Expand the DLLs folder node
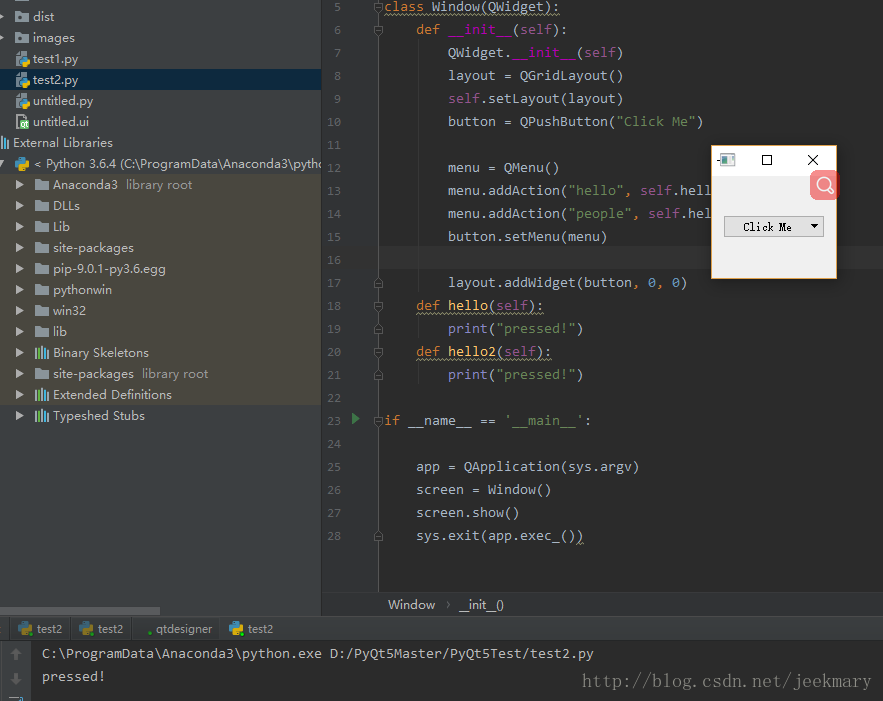This screenshot has width=883, height=701. click(20, 206)
